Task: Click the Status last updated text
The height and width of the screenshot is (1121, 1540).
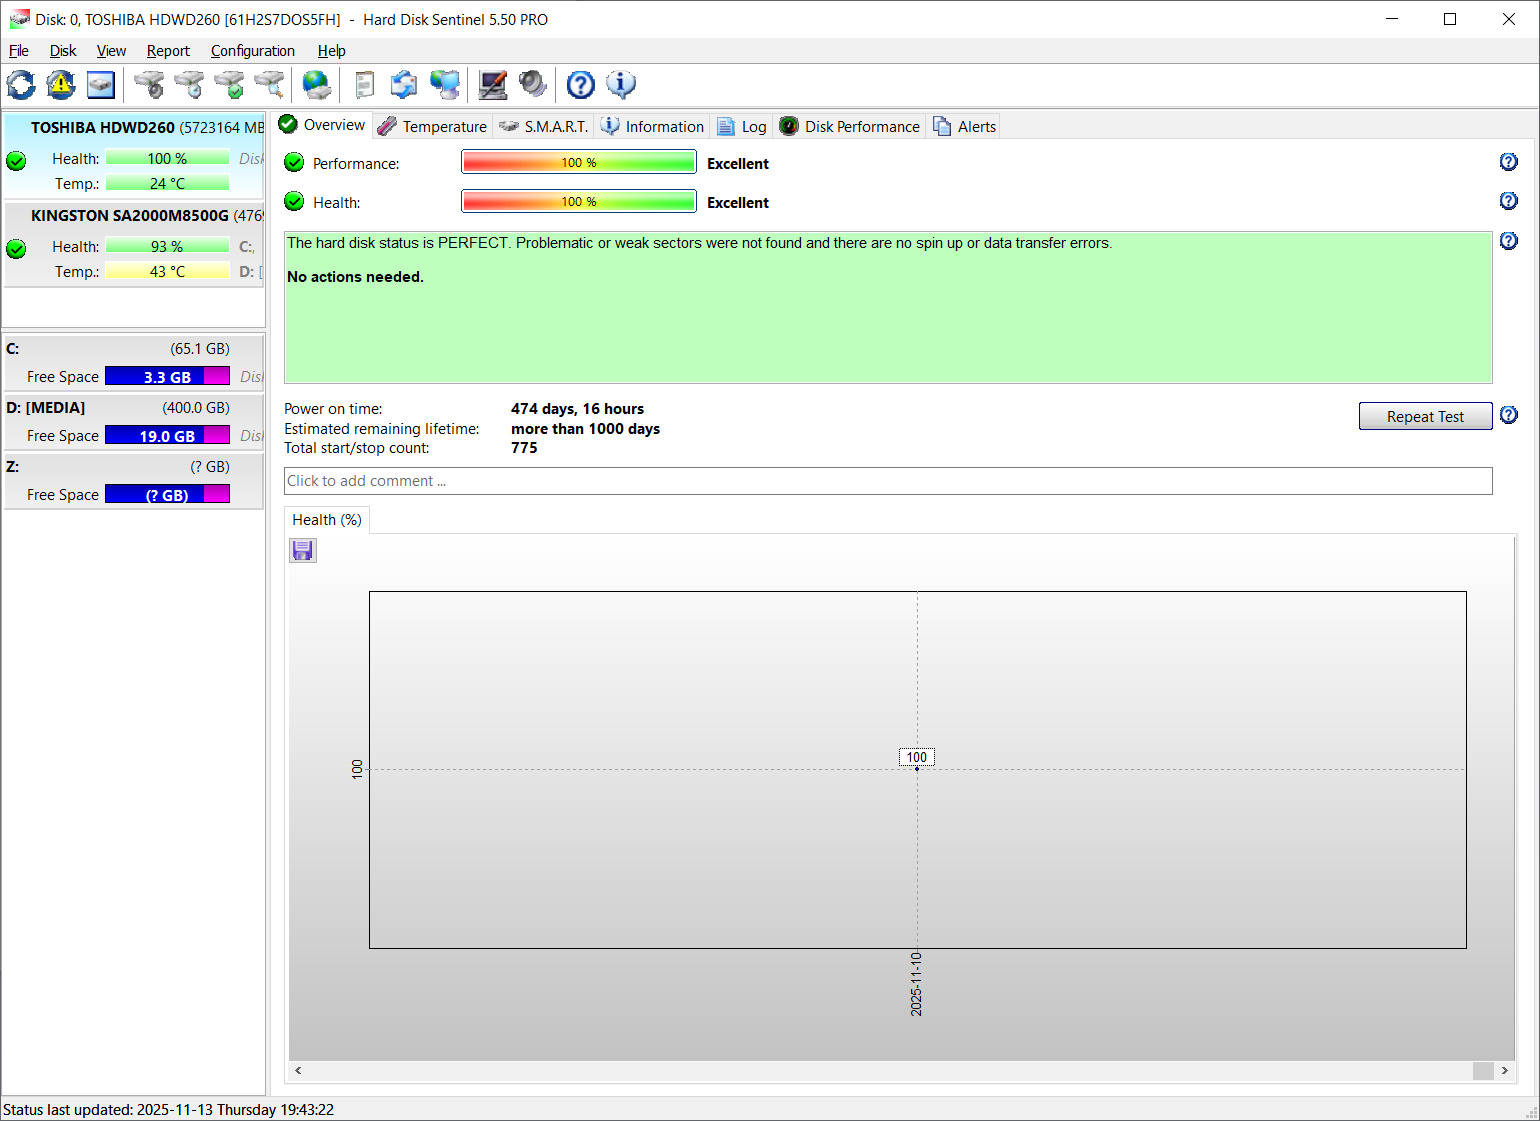Action: pos(168,1109)
